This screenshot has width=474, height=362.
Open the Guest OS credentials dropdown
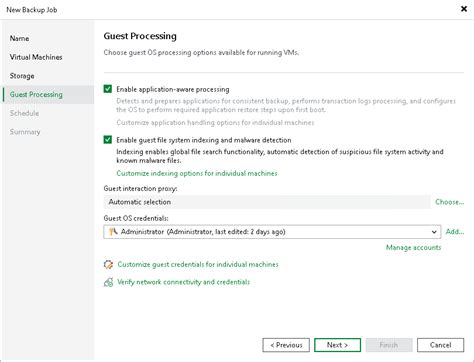[x=272, y=232]
